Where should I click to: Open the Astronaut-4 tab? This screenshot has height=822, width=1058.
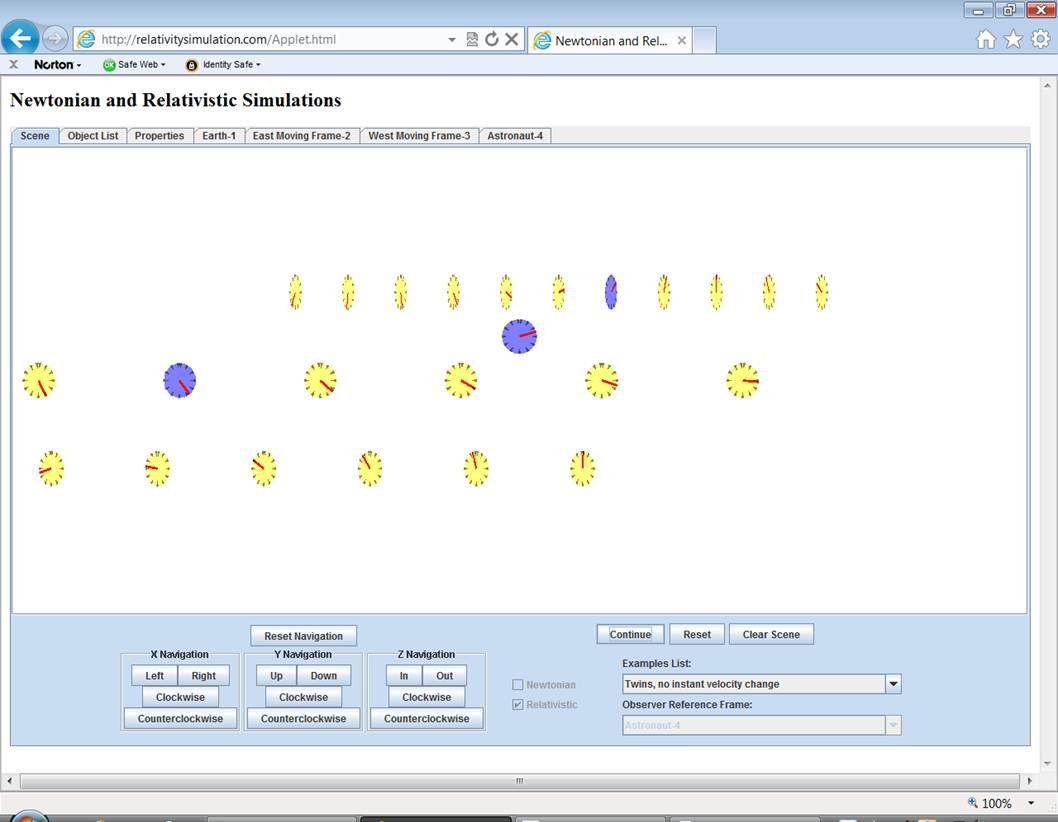515,136
